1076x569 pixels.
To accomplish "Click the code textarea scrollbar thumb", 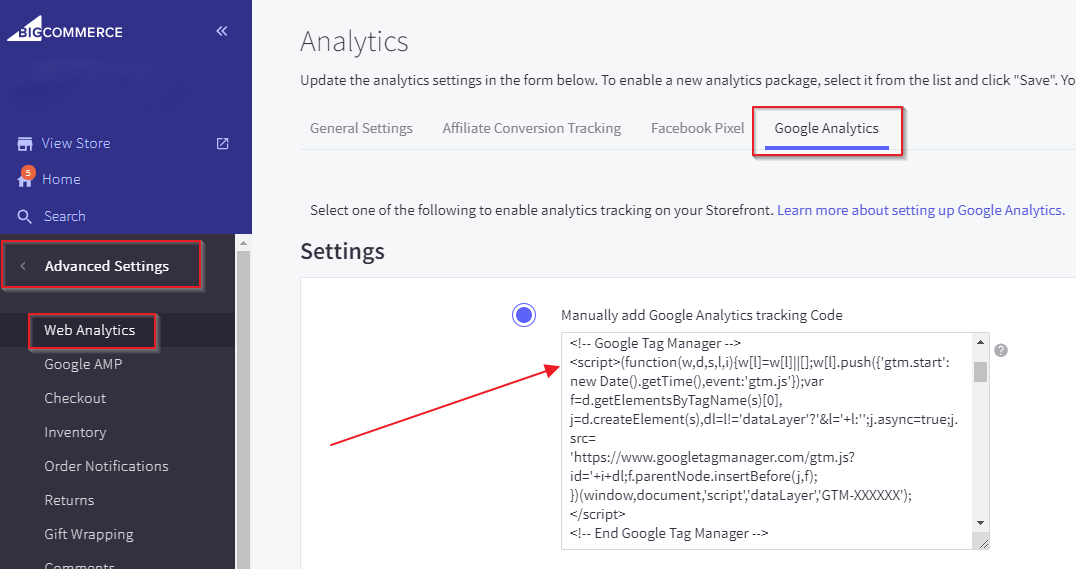I will 980,371.
